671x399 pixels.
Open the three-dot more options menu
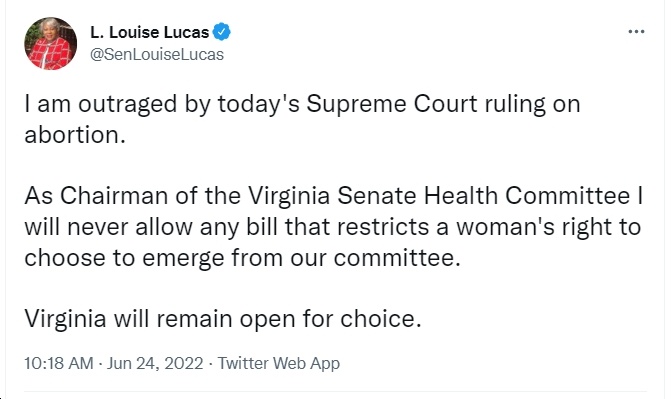636,32
